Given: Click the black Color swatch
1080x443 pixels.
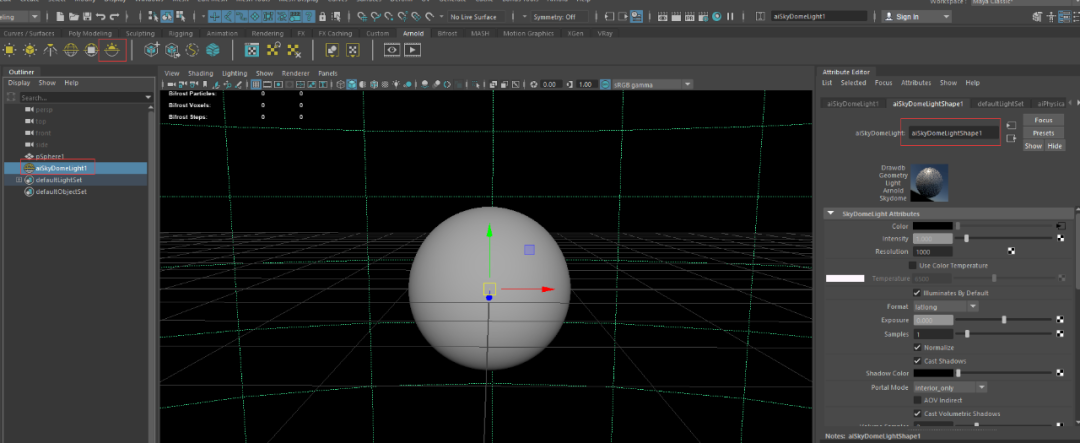Looking at the screenshot, I should 932,225.
